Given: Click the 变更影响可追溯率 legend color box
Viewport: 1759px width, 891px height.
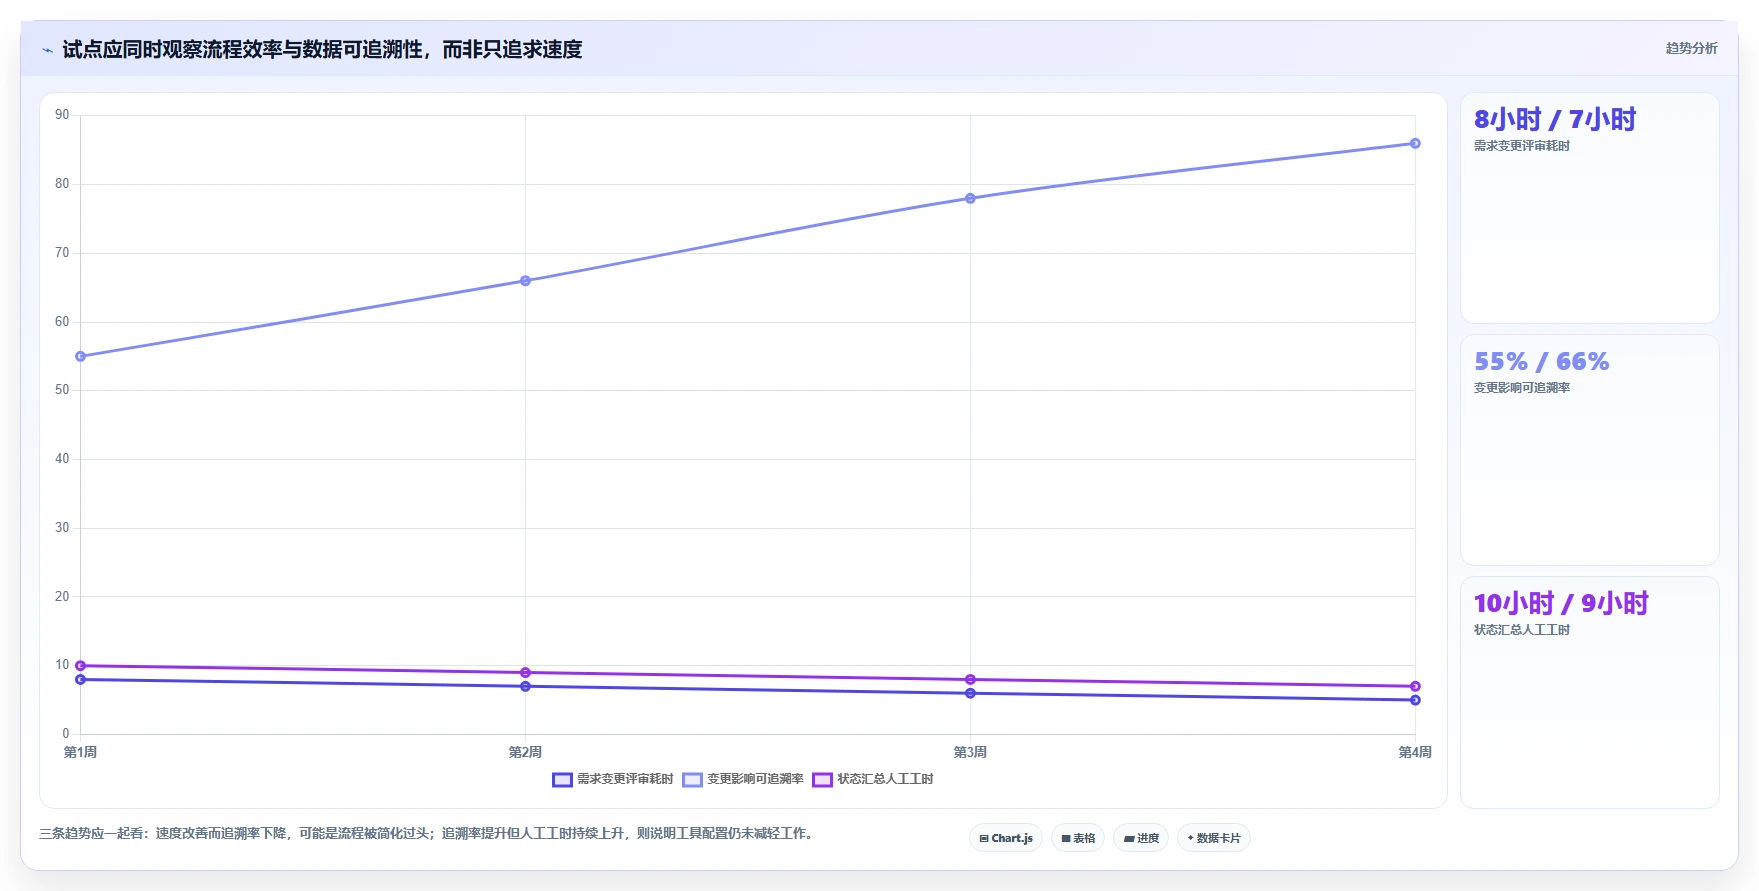Looking at the screenshot, I should (693, 780).
